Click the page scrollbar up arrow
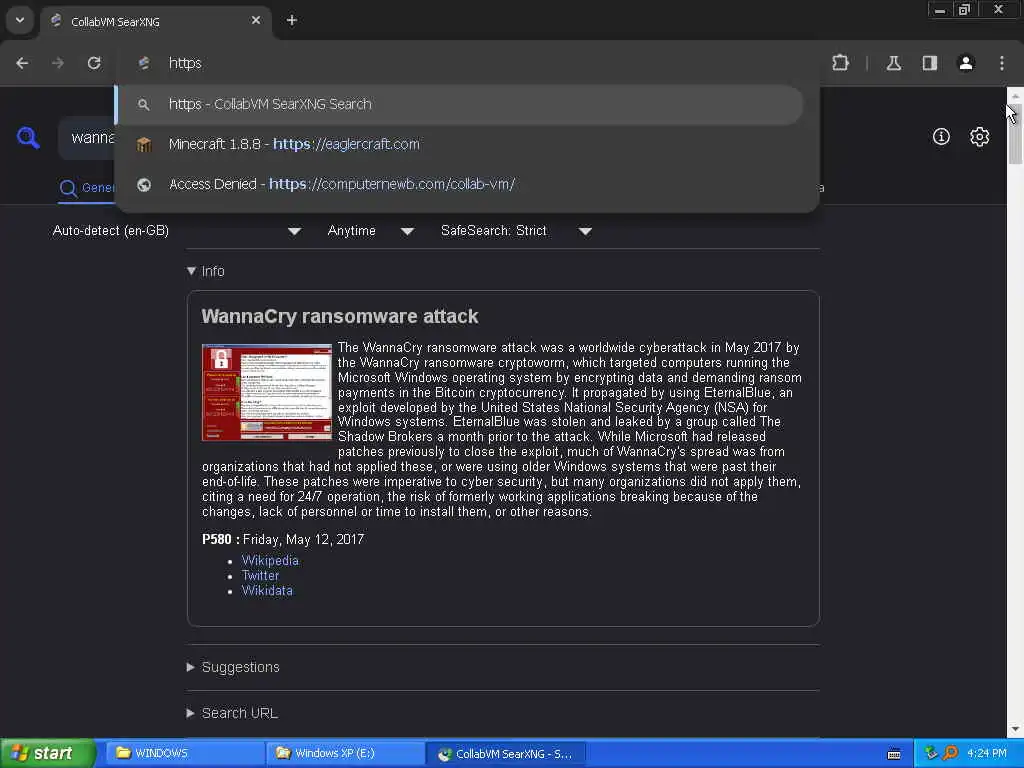The image size is (1024, 768). click(x=1015, y=95)
